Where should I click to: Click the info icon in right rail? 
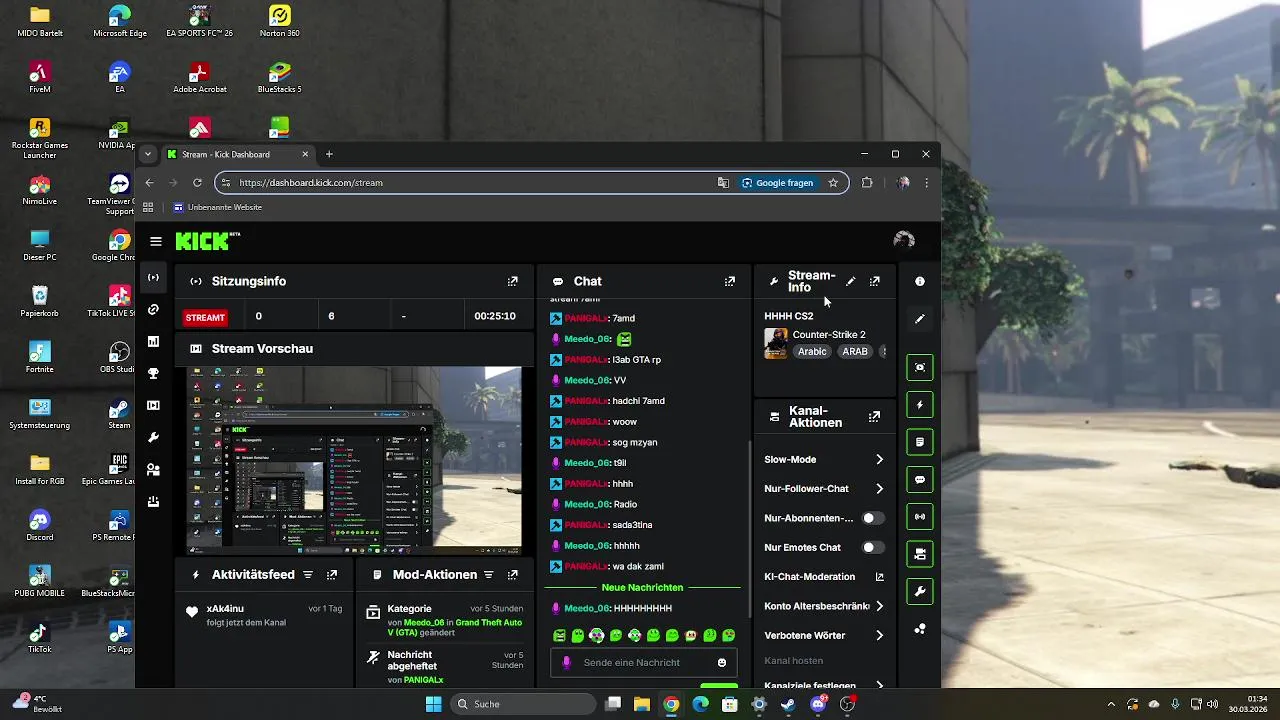(920, 282)
